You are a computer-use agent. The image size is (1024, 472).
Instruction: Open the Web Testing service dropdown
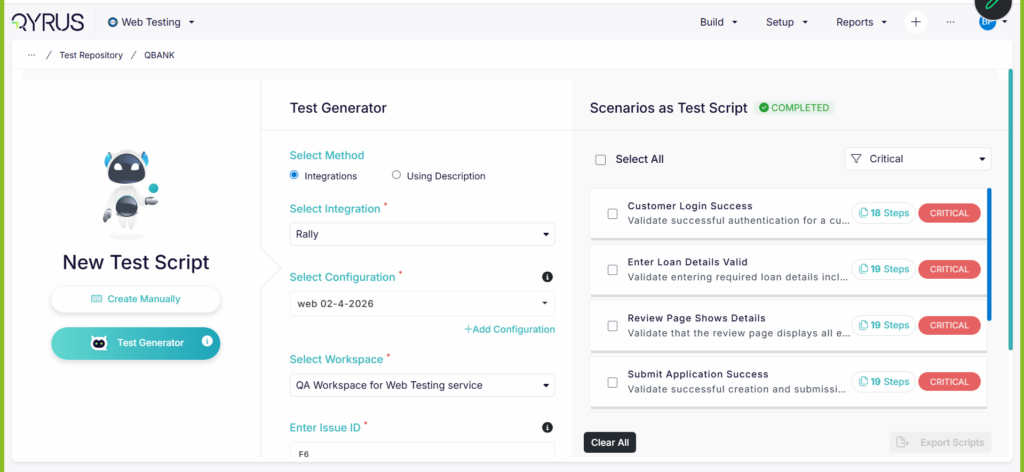pos(152,22)
